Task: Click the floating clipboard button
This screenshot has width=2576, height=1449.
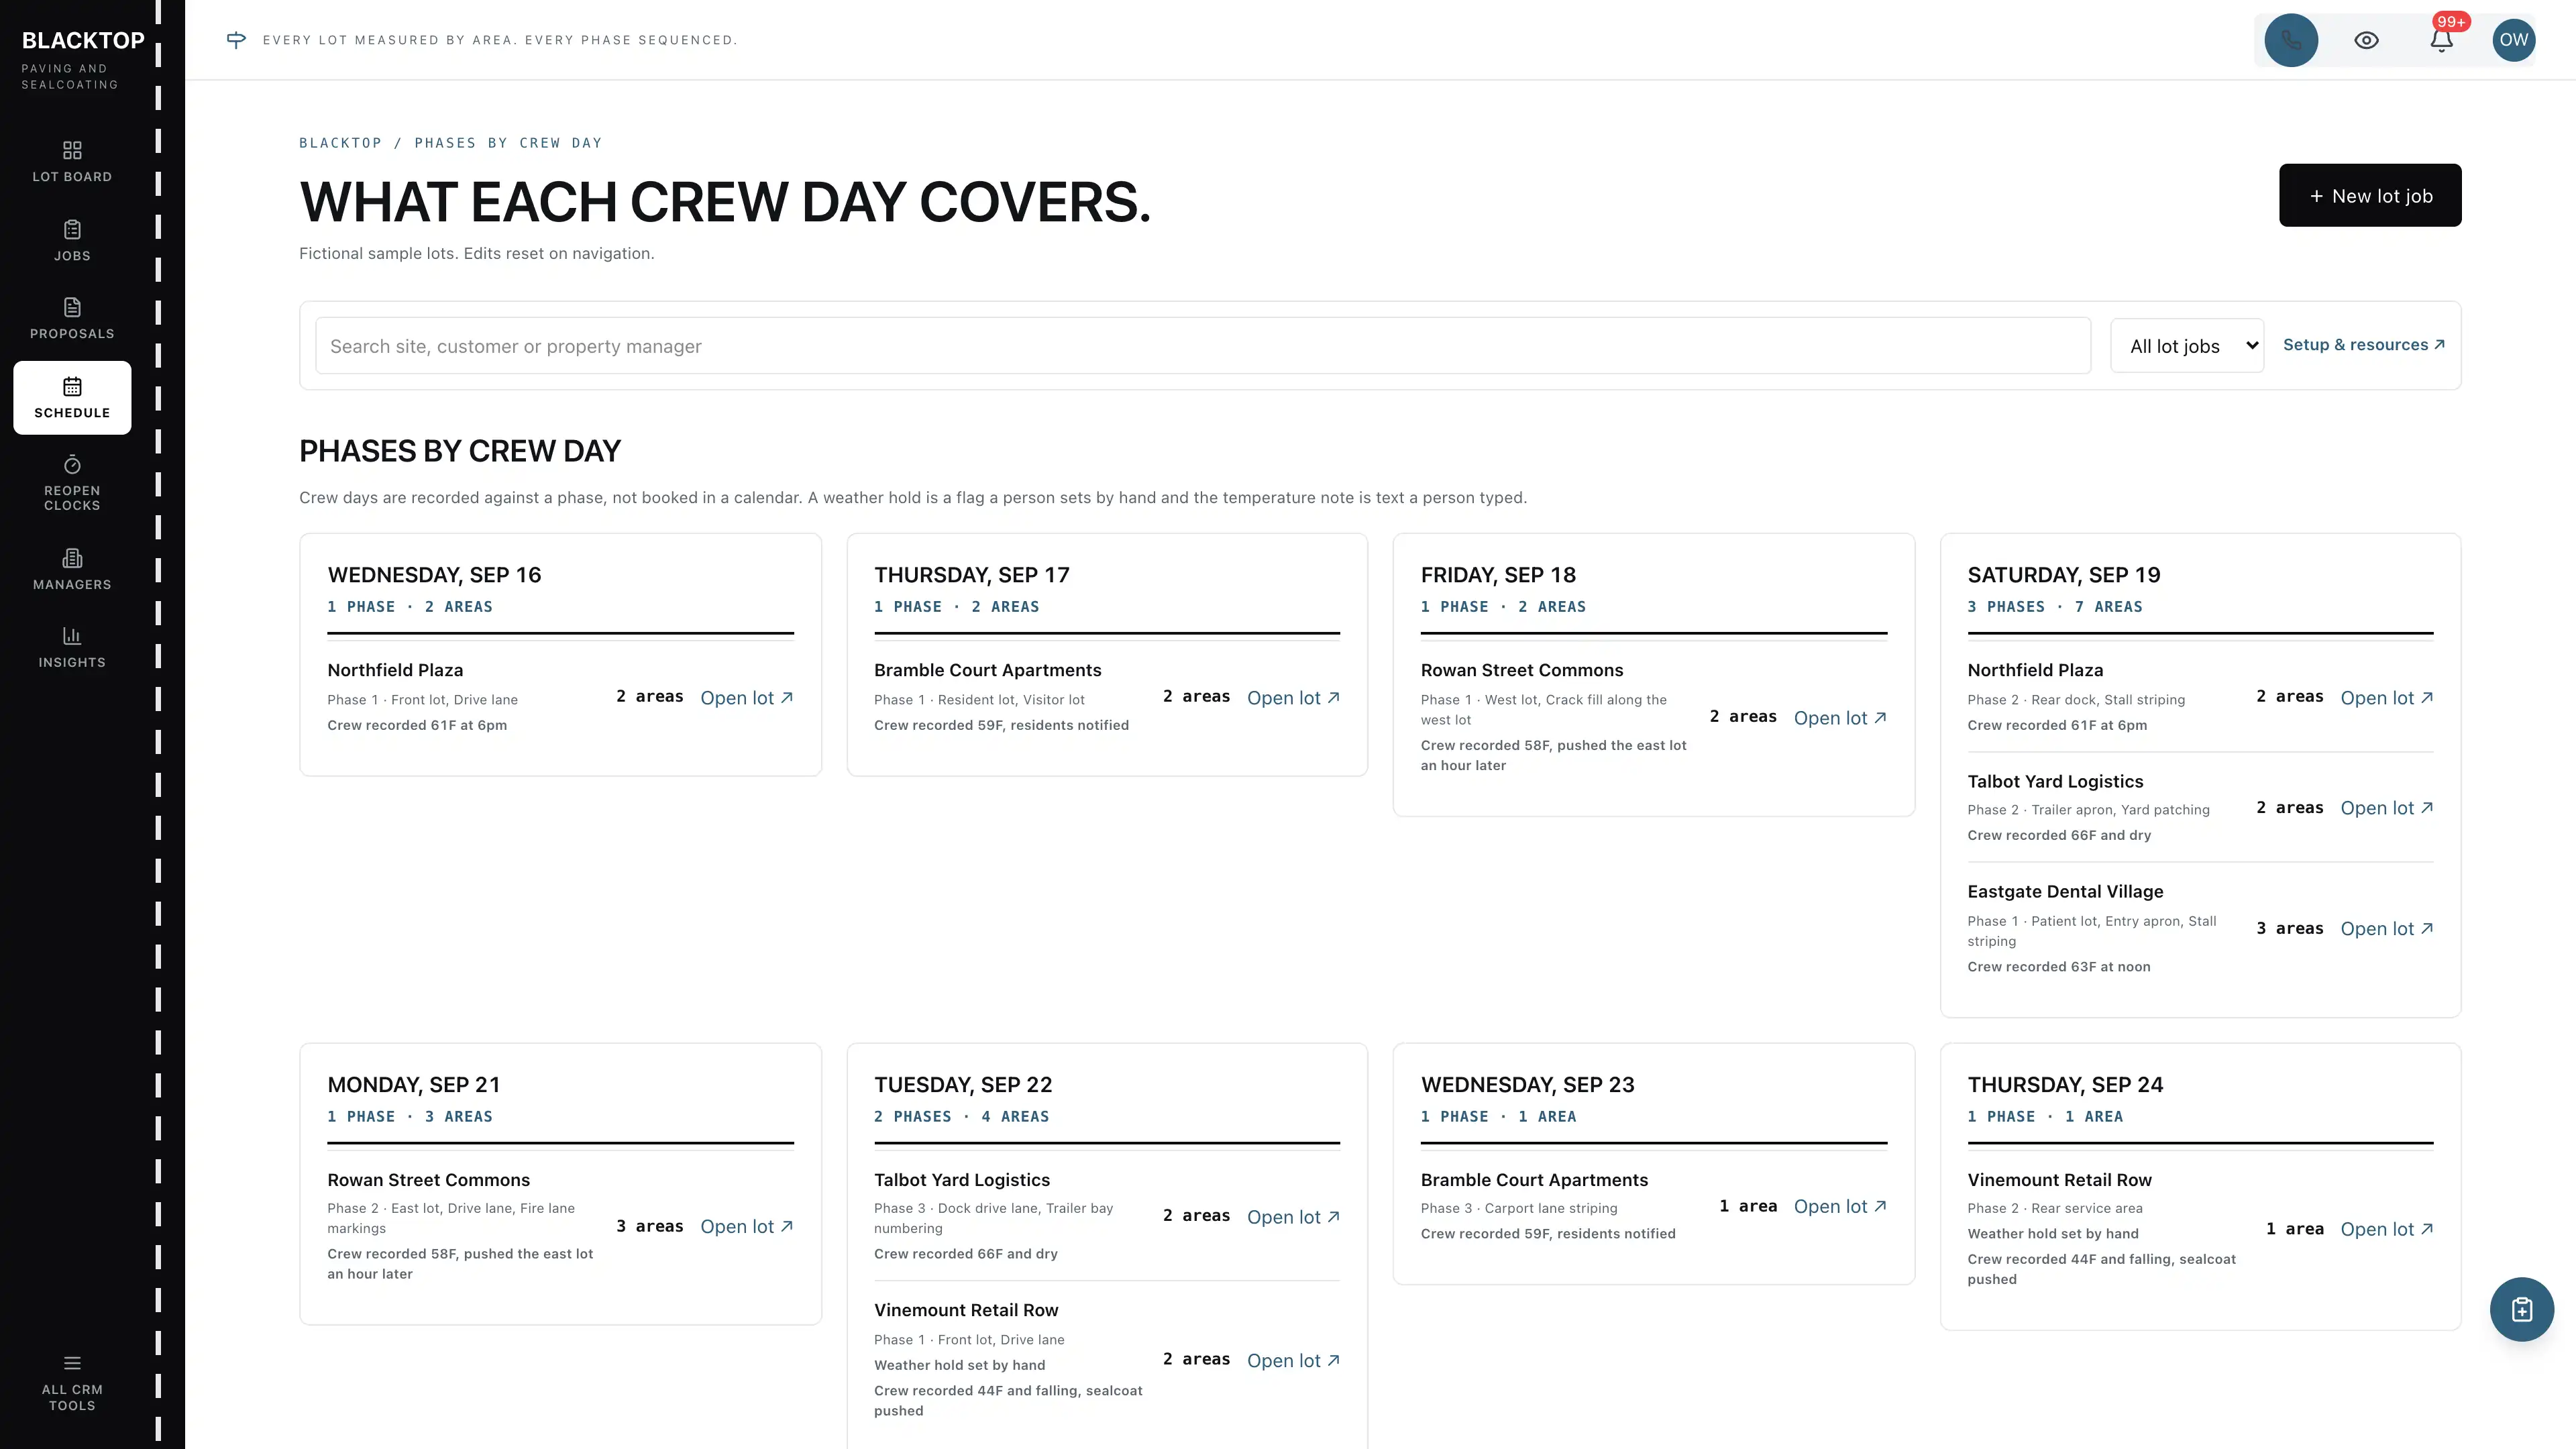Action: point(2521,1309)
